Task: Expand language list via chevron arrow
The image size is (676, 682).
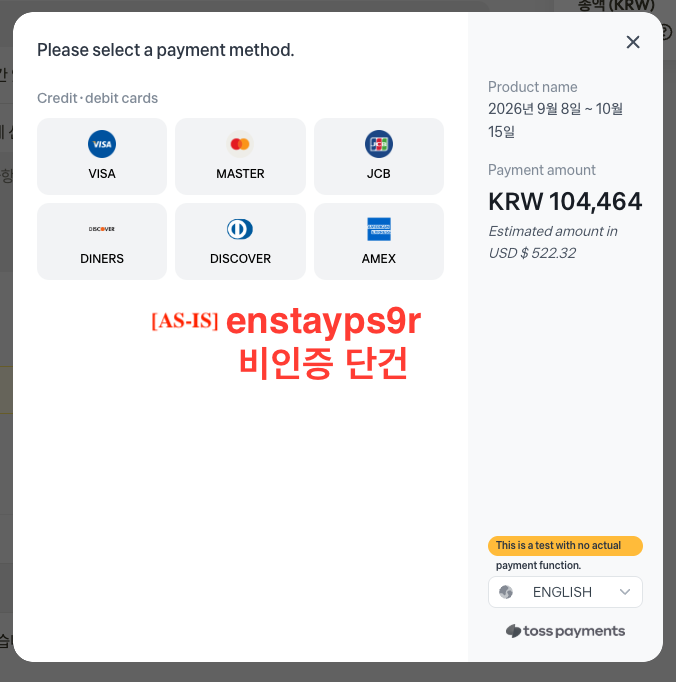Action: pos(625,592)
